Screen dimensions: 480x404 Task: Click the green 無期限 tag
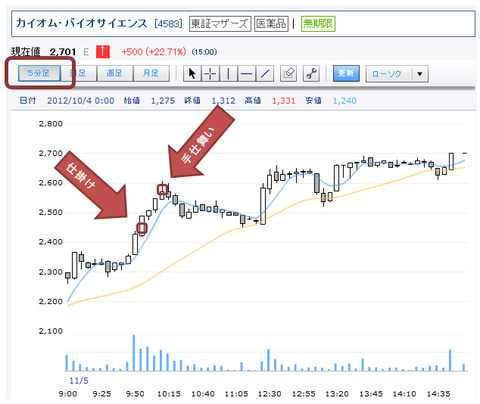pyautogui.click(x=318, y=24)
